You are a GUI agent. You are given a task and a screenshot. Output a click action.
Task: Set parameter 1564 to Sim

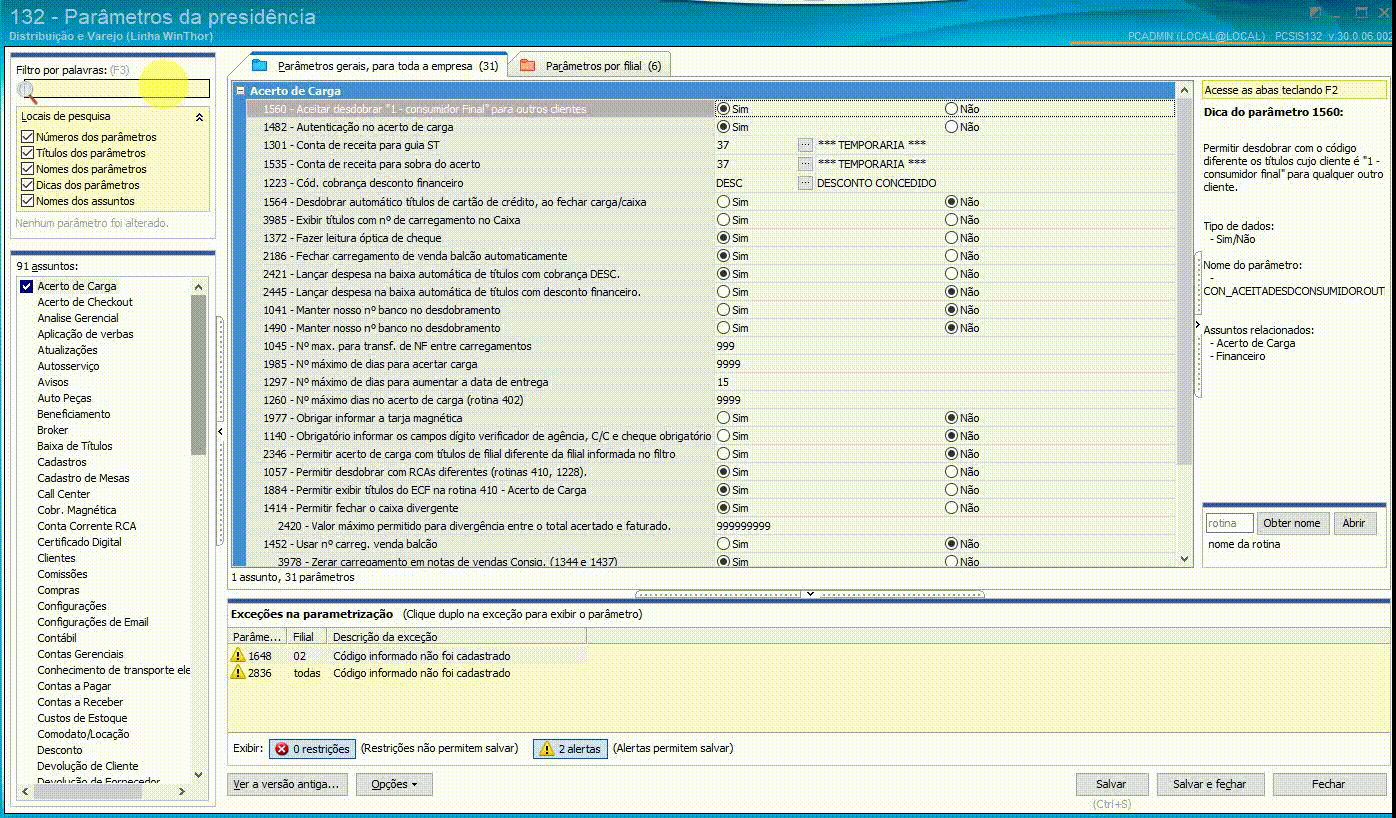pyautogui.click(x=723, y=202)
